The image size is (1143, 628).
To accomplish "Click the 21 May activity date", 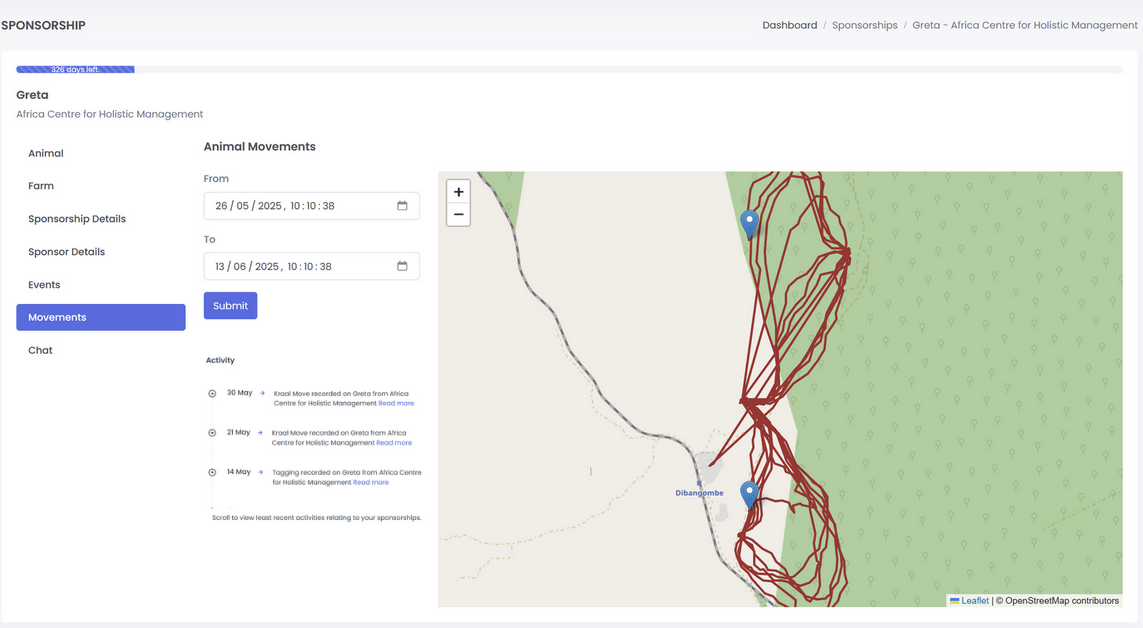I will 238,432.
